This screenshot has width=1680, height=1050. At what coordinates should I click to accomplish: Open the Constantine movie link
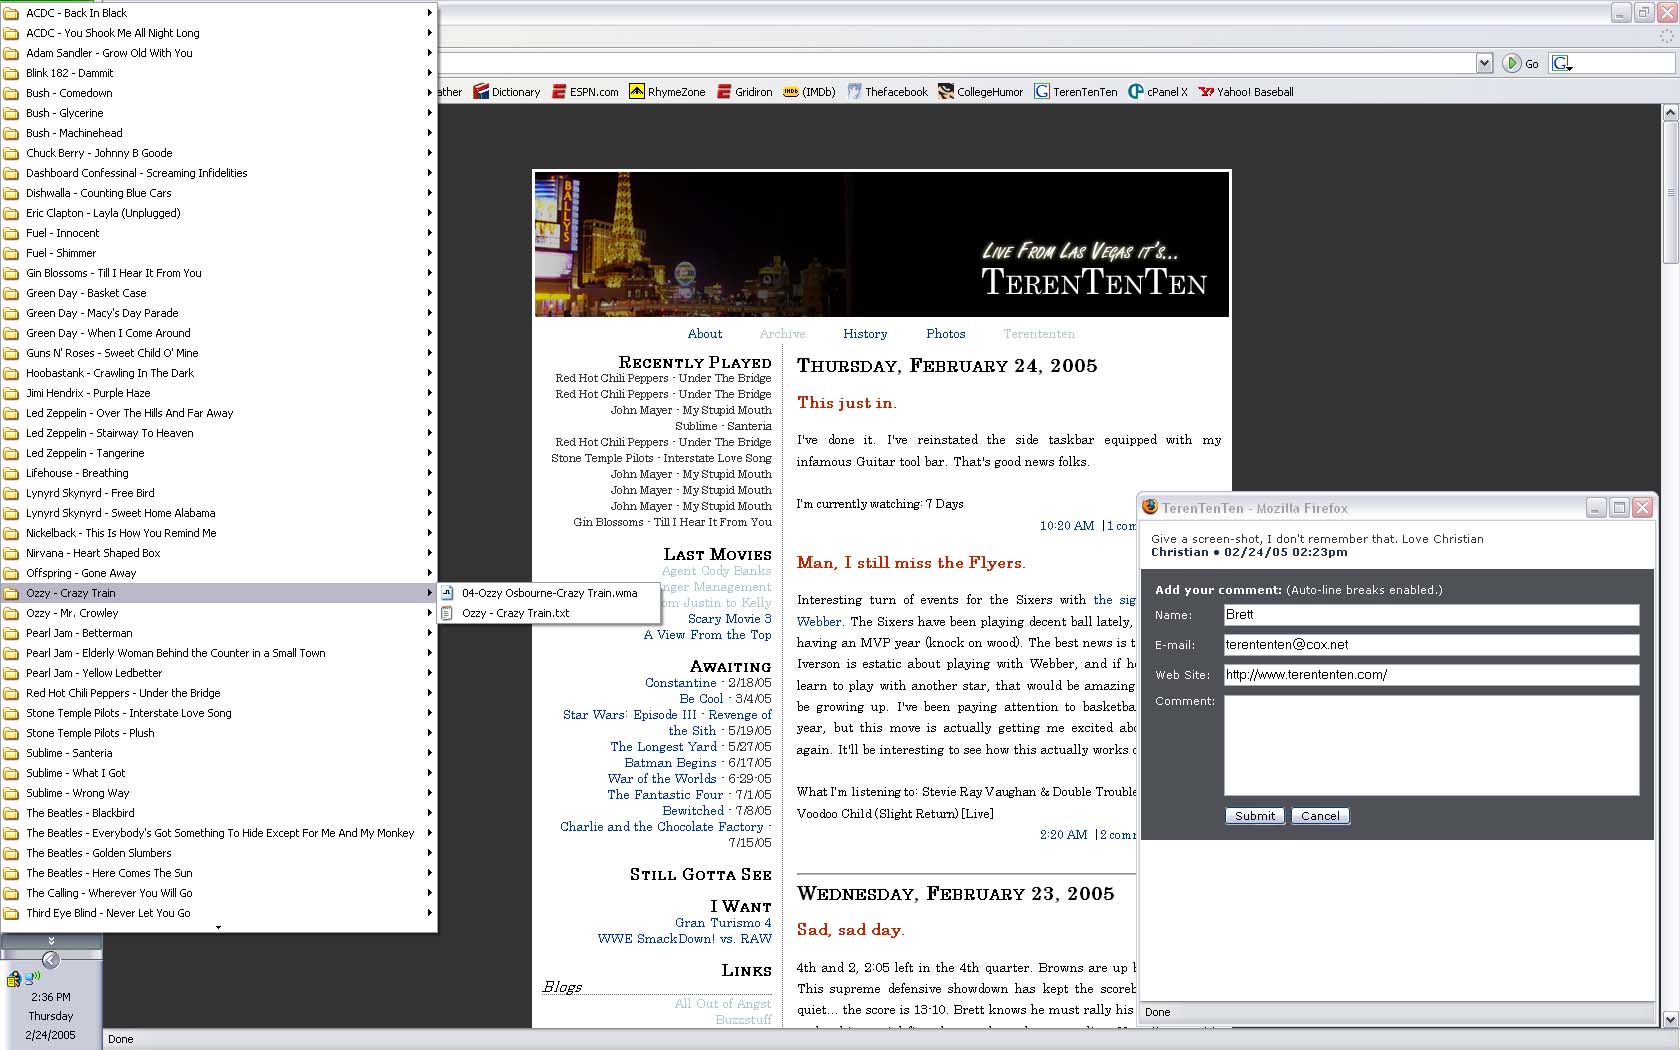pyautogui.click(x=681, y=683)
